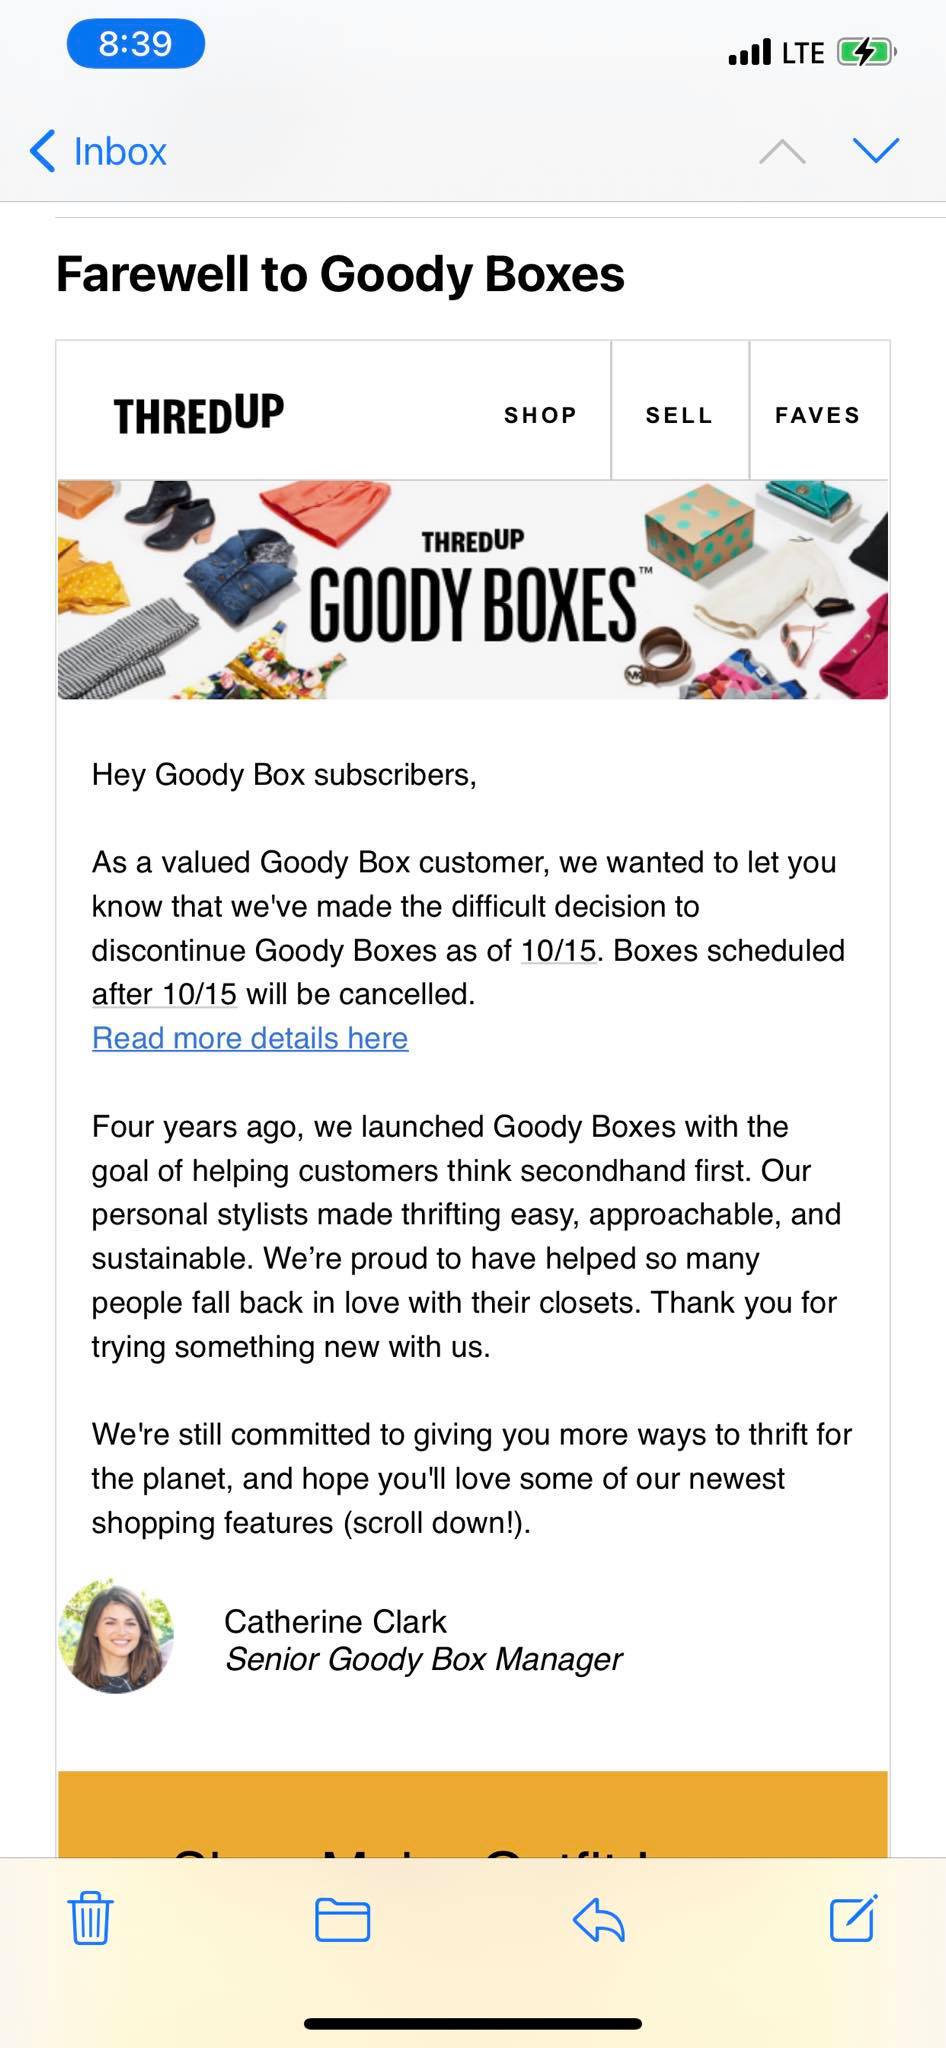Compose a new email
This screenshot has width=946, height=2048.
click(855, 1919)
